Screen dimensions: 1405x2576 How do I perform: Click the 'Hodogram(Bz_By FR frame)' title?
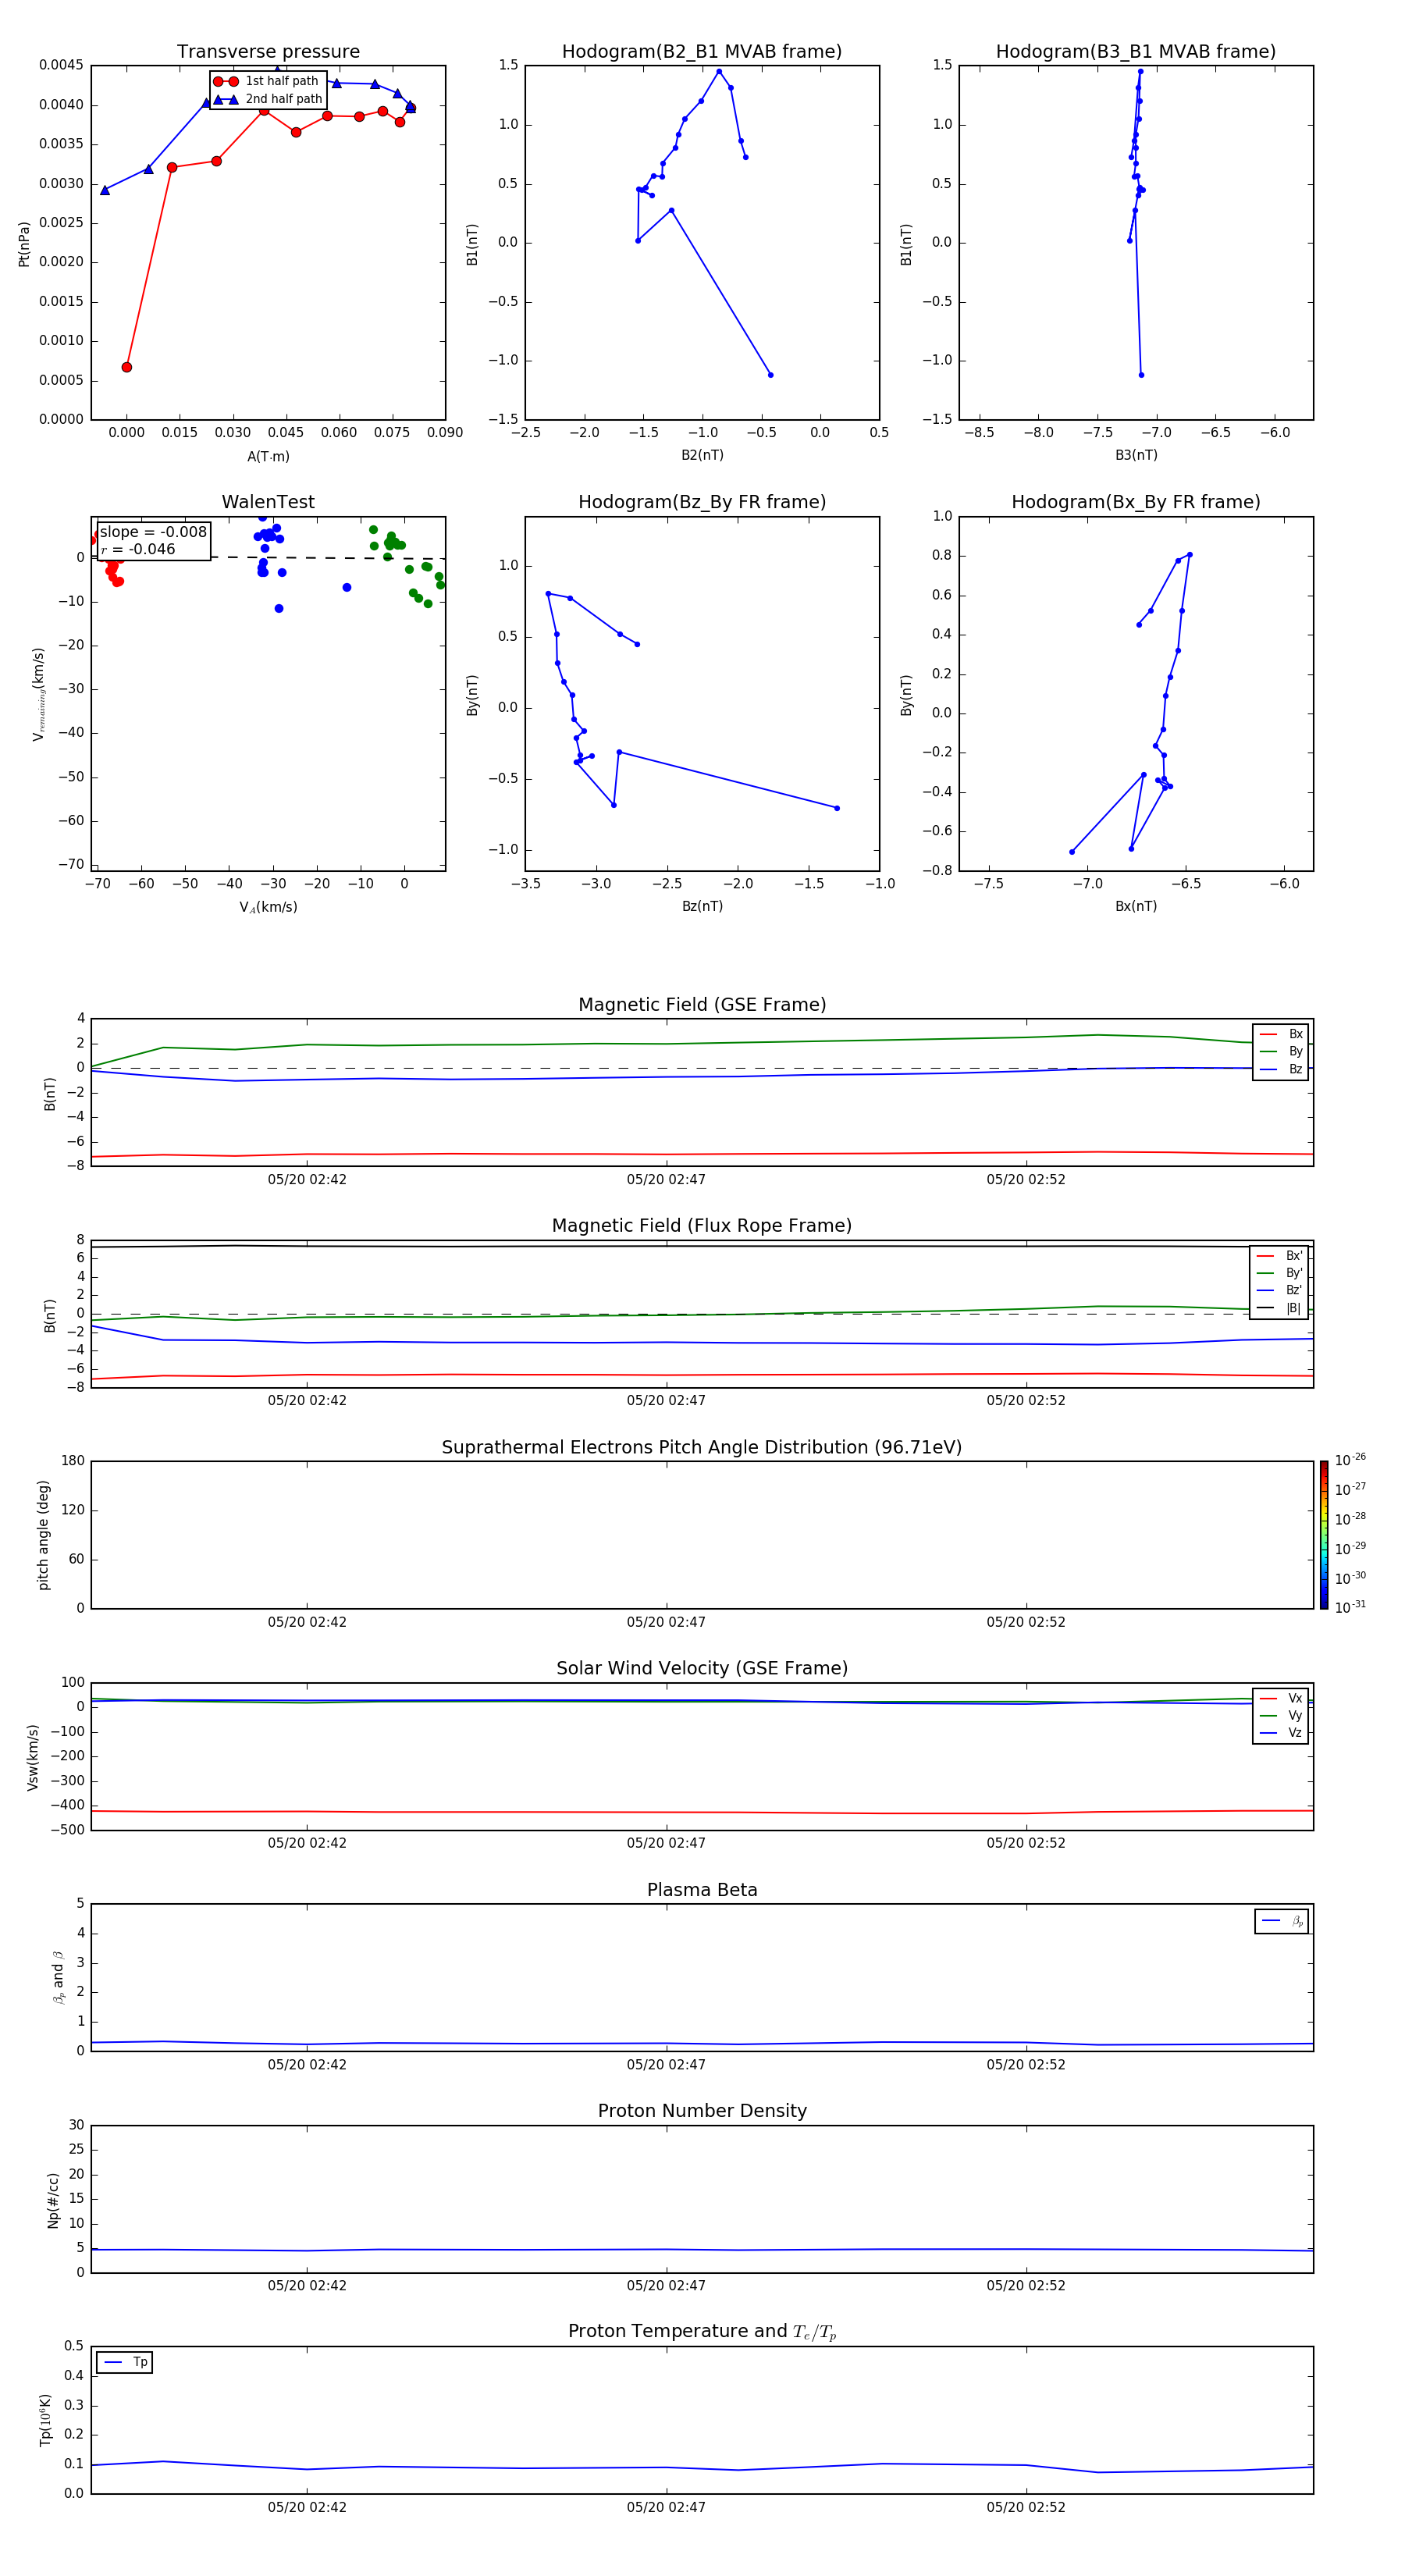pyautogui.click(x=702, y=502)
